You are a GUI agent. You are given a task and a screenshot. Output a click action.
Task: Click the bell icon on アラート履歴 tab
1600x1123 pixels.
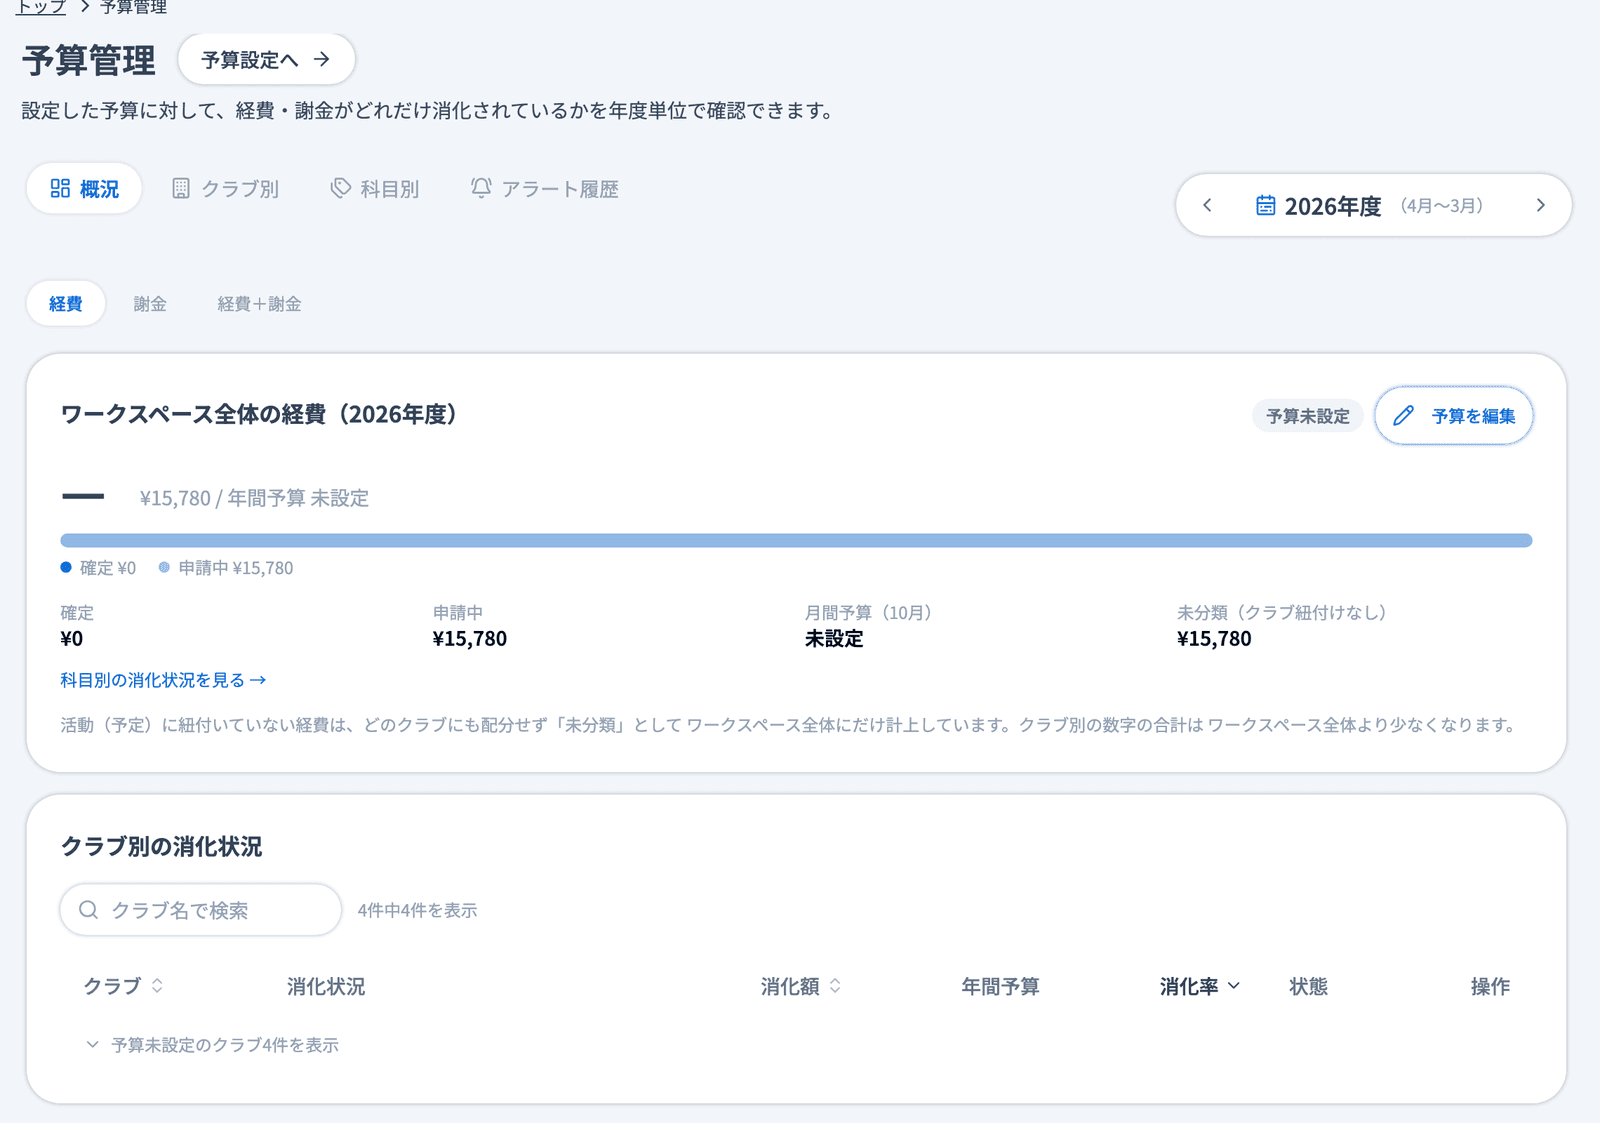click(x=481, y=188)
